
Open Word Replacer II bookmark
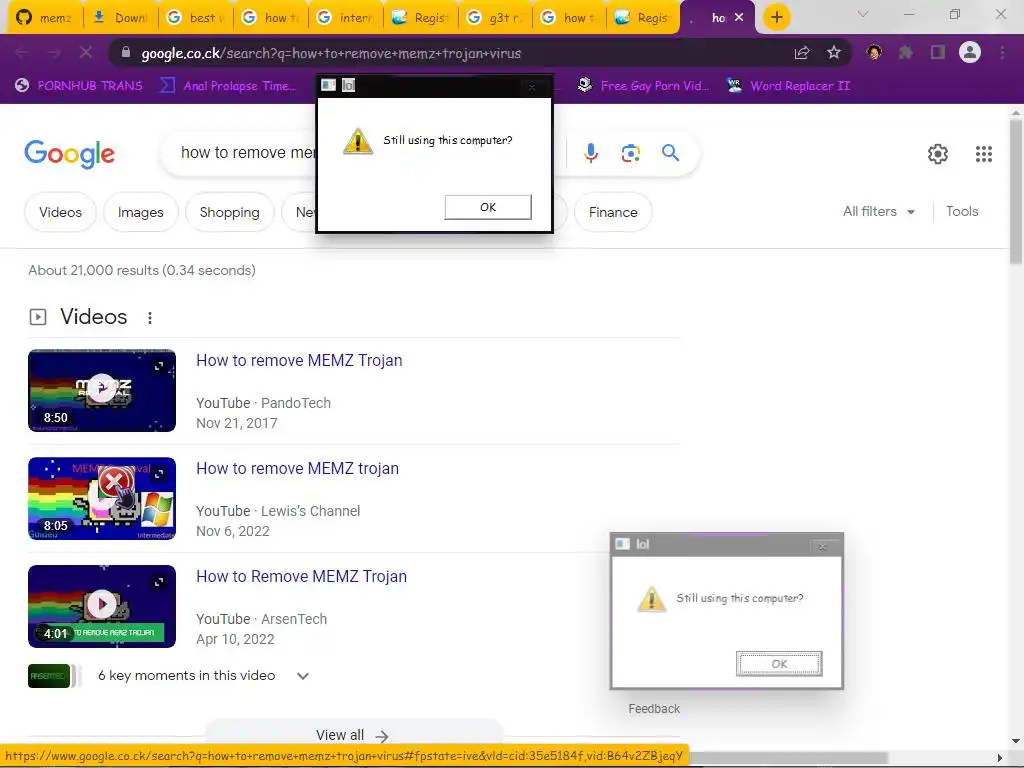788,86
